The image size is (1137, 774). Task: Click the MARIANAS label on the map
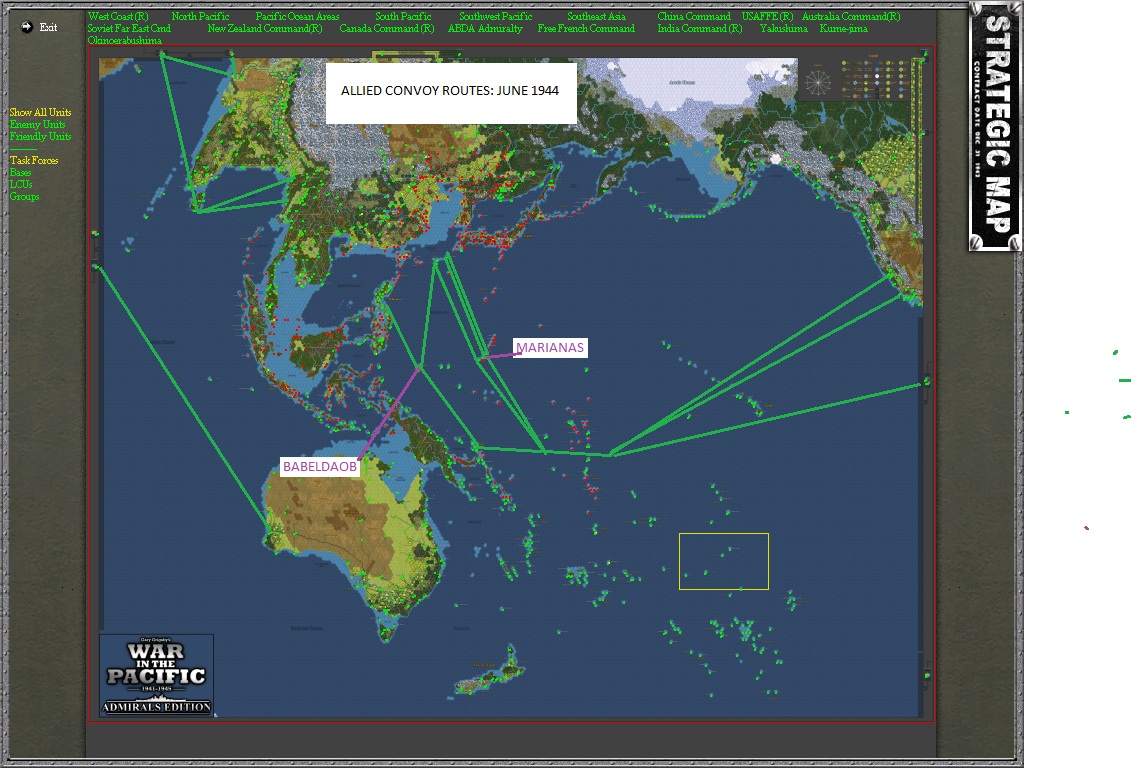pos(550,347)
